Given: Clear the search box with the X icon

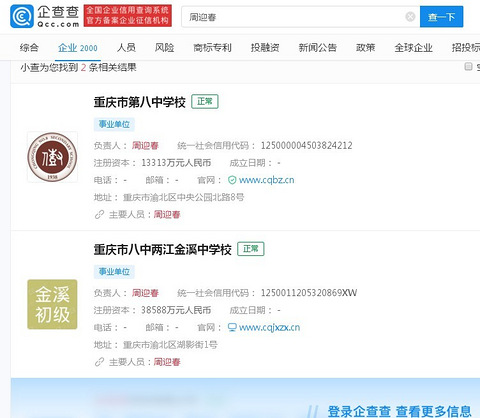Looking at the screenshot, I should (x=410, y=16).
